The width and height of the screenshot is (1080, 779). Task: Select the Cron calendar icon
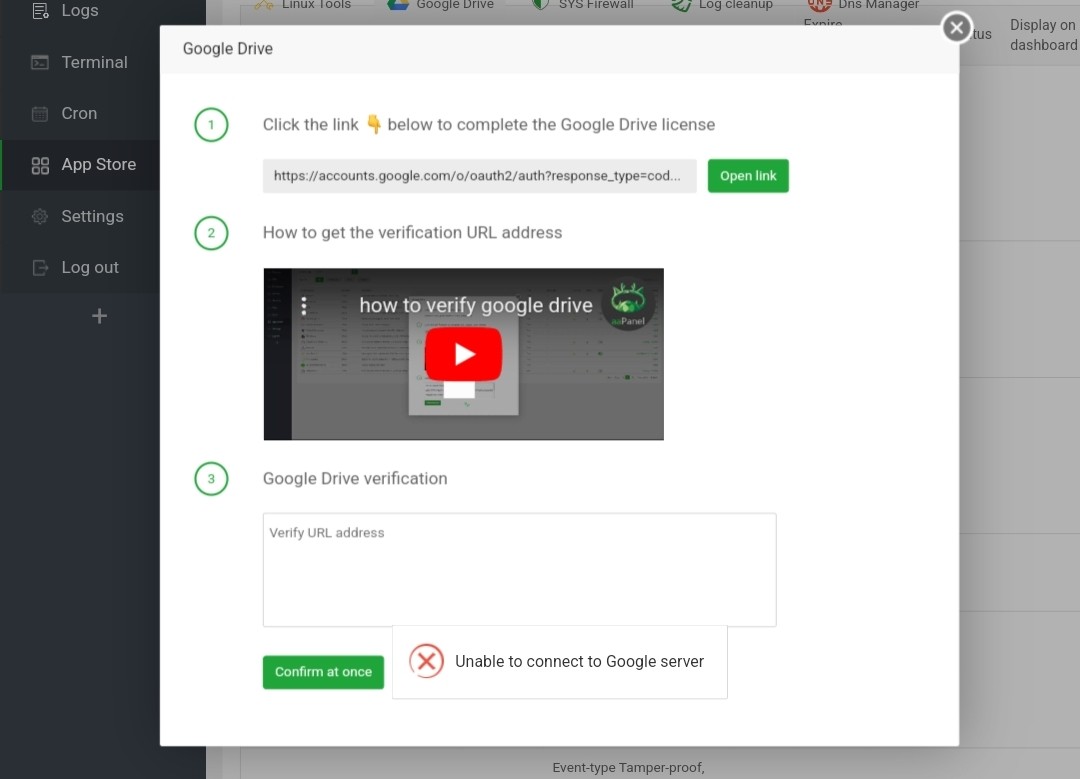[x=40, y=113]
